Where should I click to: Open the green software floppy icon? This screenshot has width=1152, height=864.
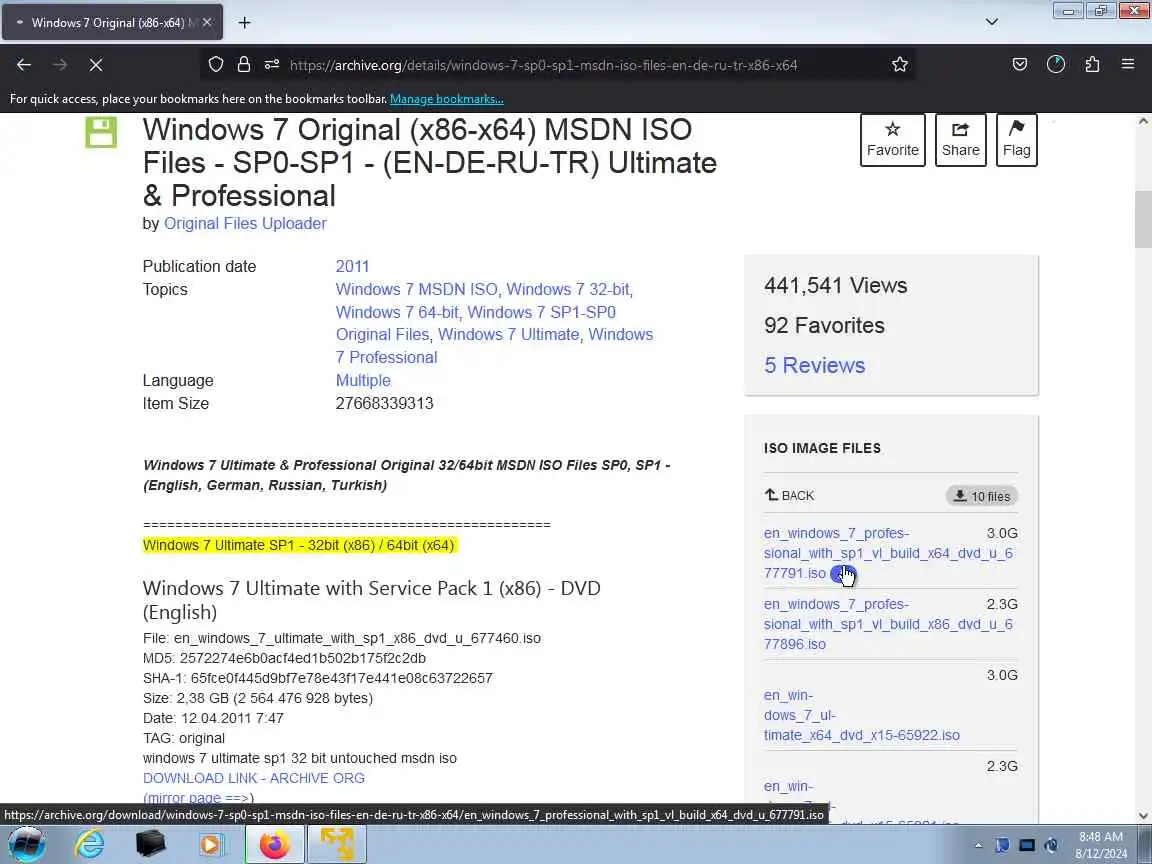click(101, 132)
